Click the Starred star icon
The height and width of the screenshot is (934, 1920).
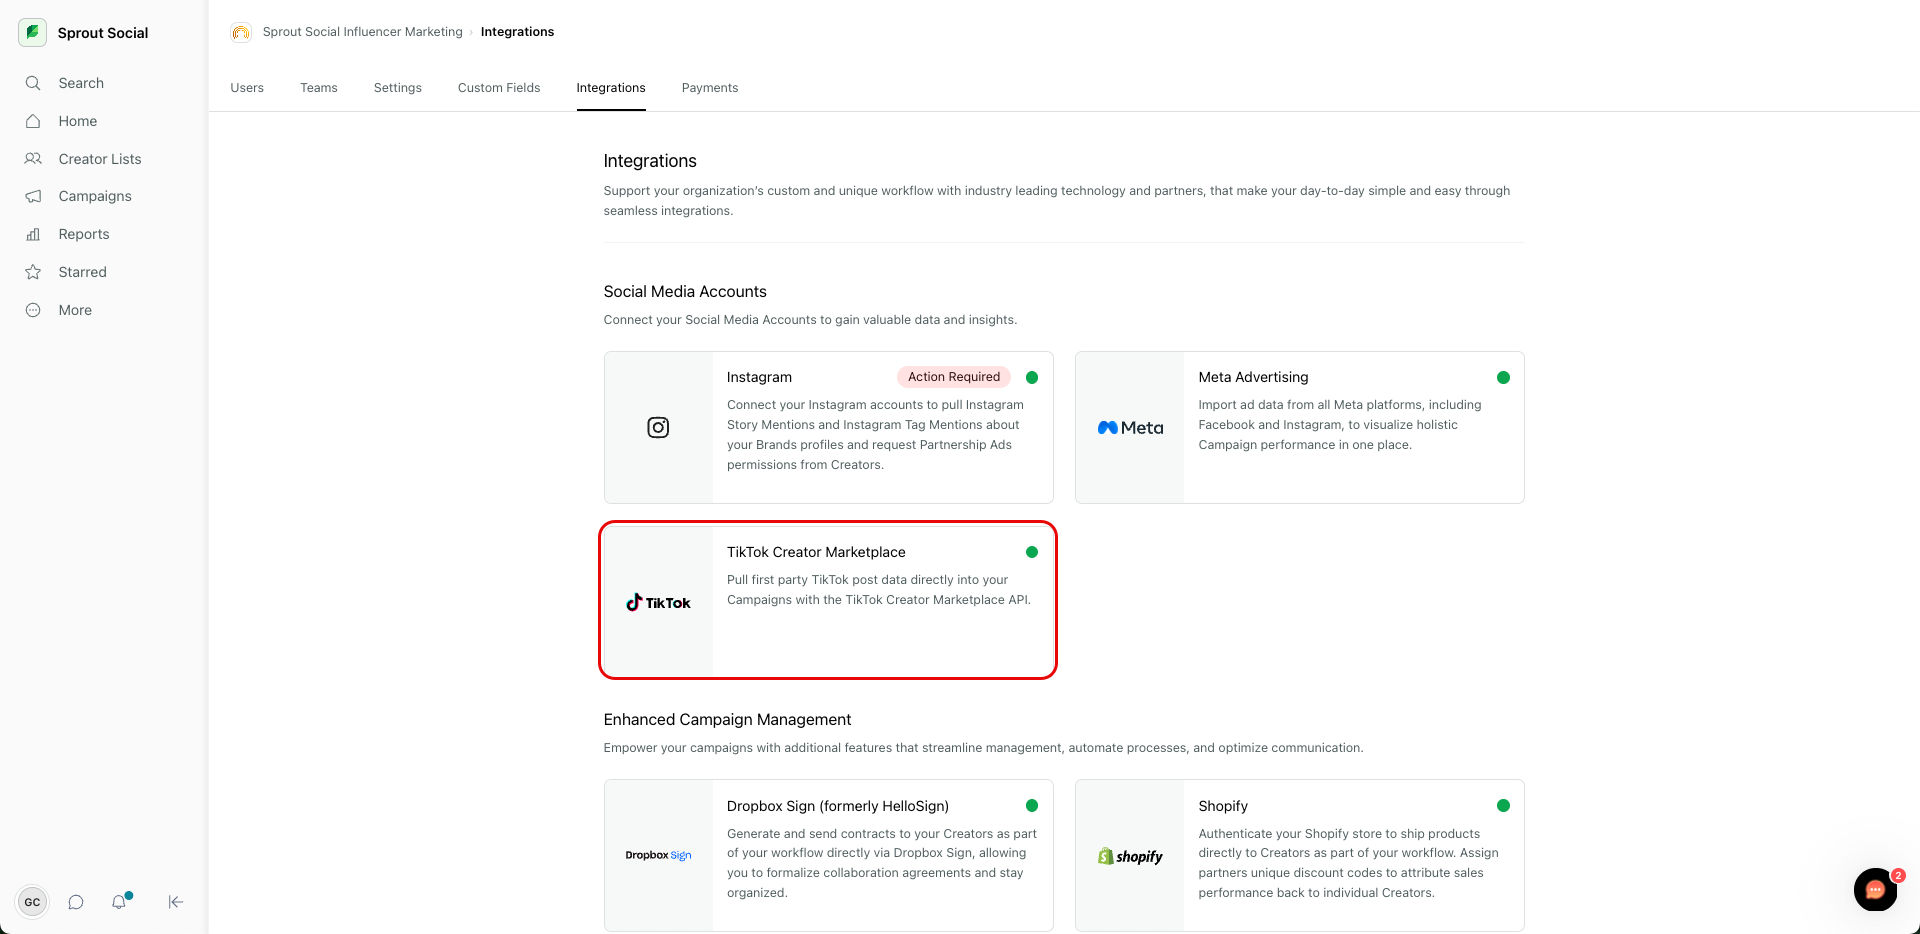[x=33, y=272]
